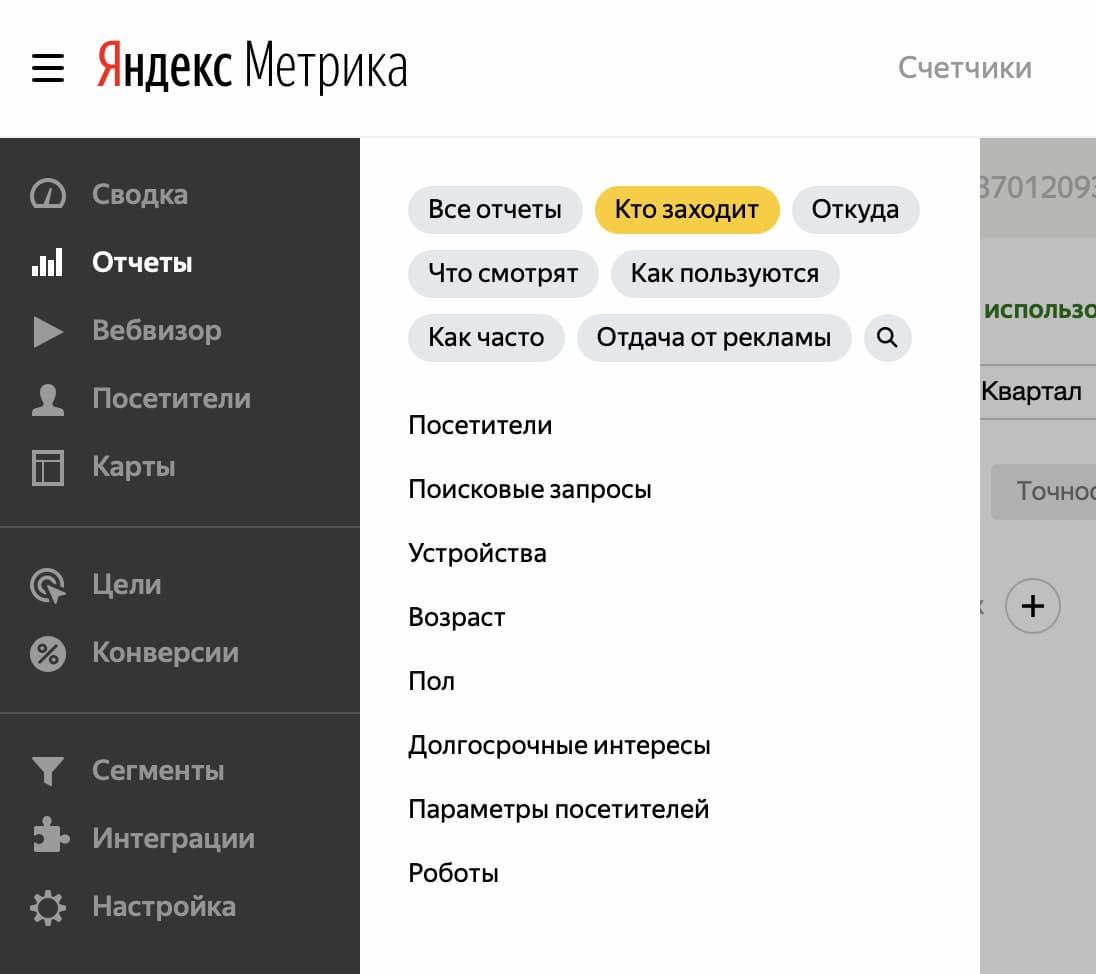Open Конверсии via the percent icon

(x=49, y=652)
